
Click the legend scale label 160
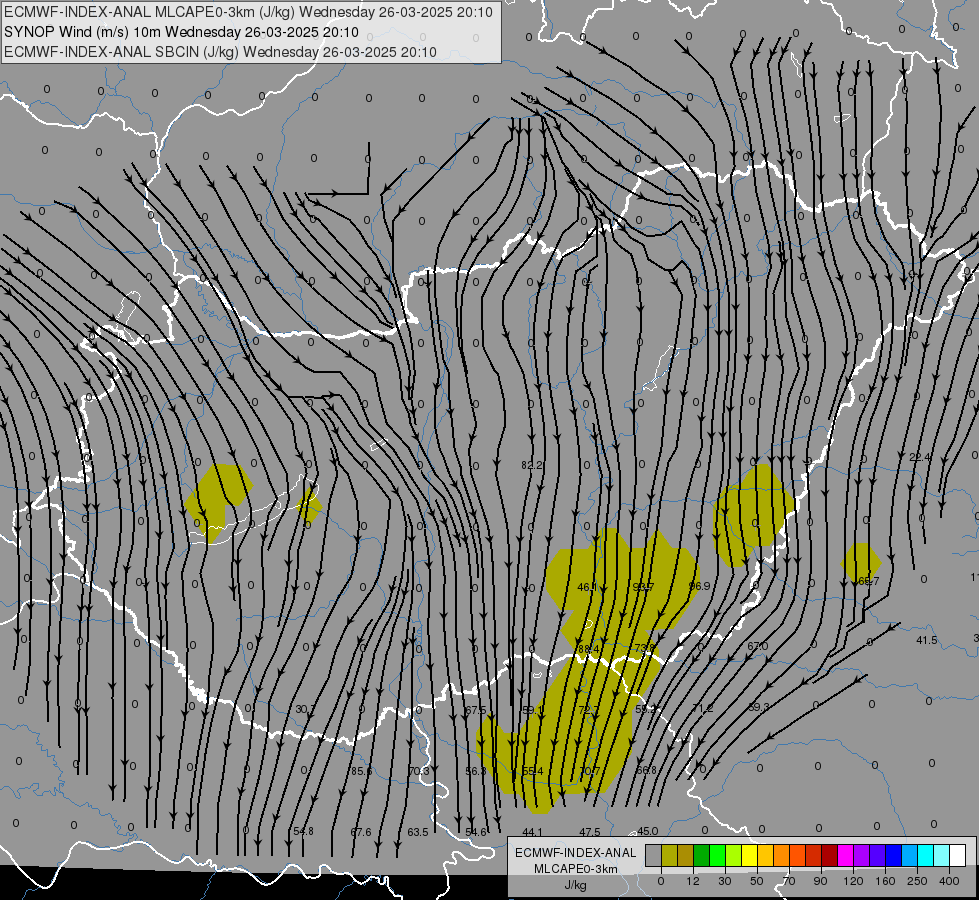coord(885,882)
